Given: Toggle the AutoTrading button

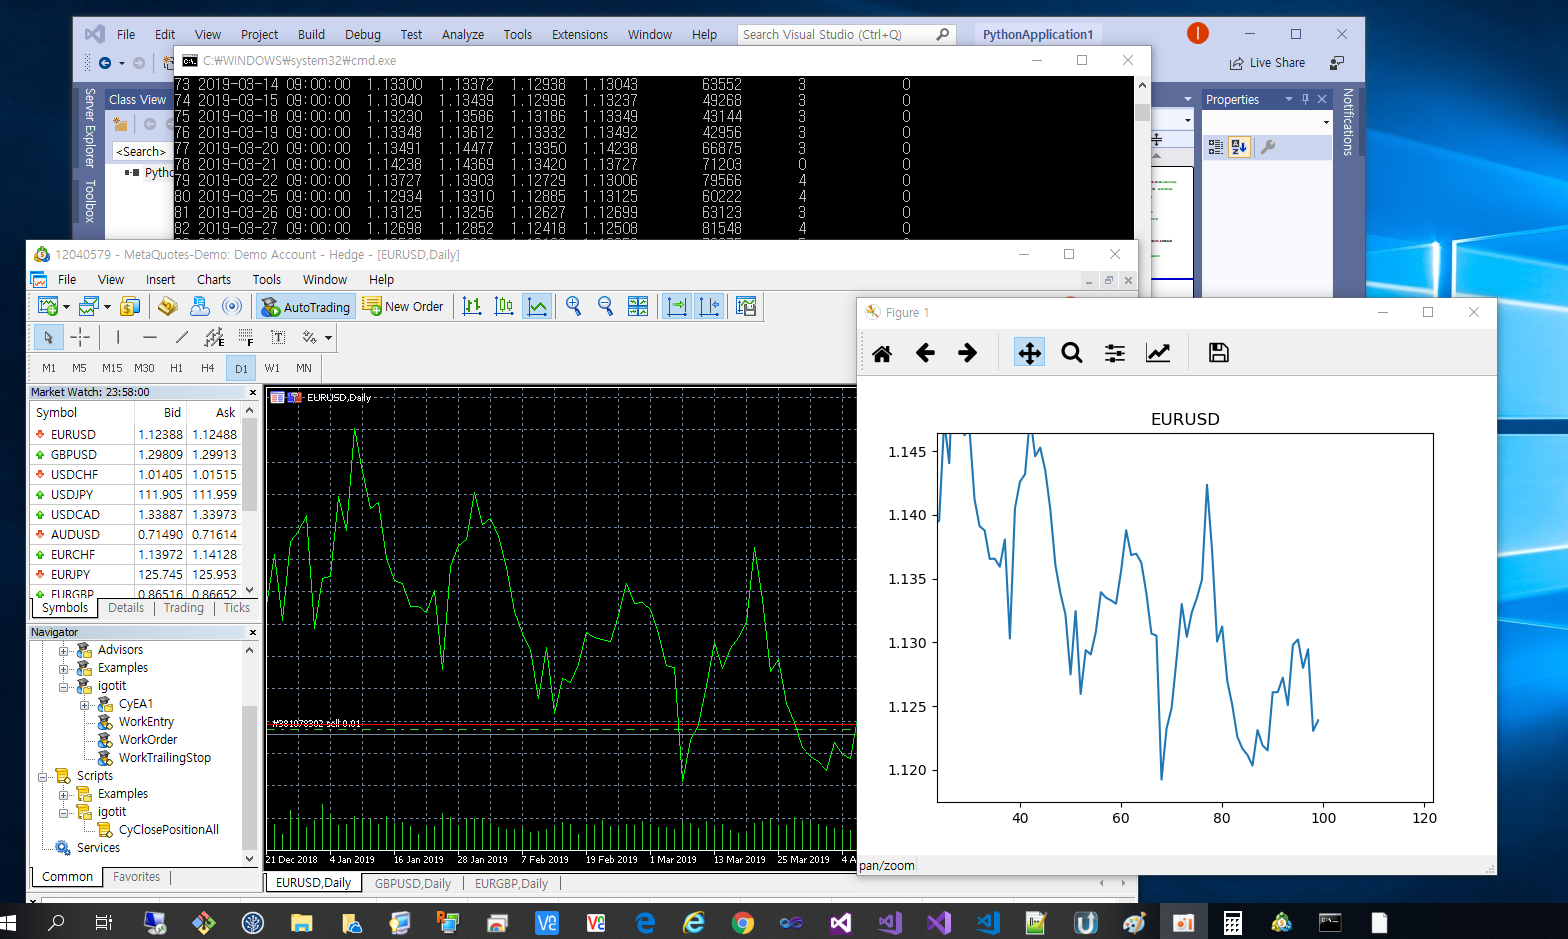Looking at the screenshot, I should tap(305, 307).
